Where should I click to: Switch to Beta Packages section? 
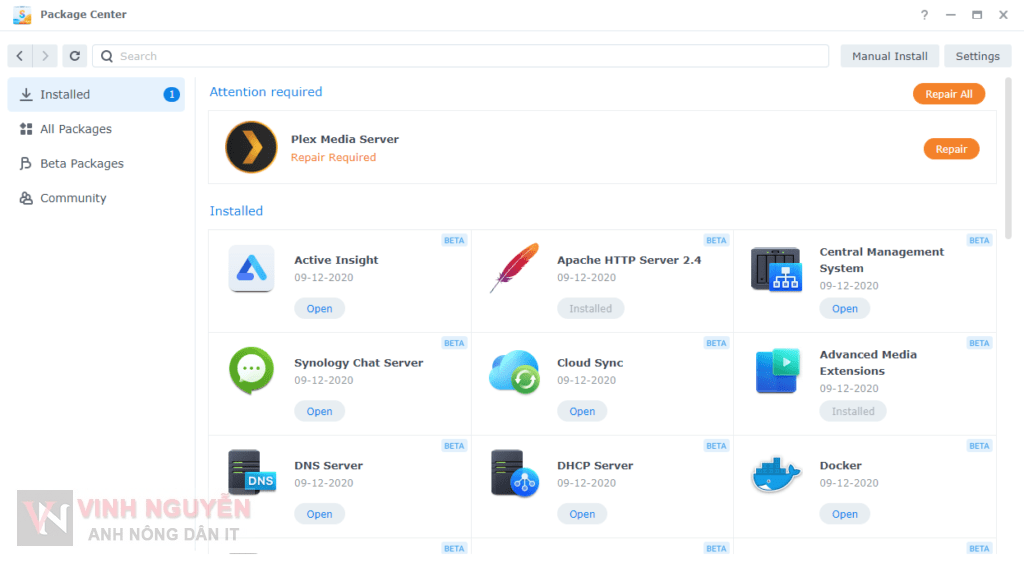[81, 164]
